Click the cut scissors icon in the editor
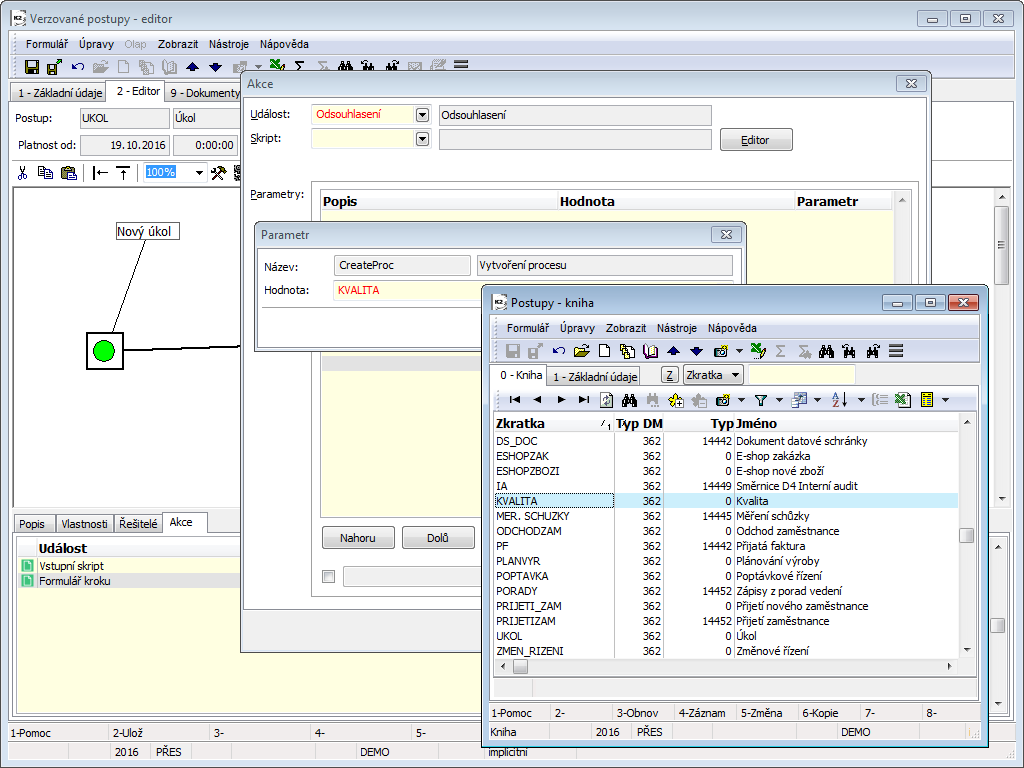 [22, 173]
